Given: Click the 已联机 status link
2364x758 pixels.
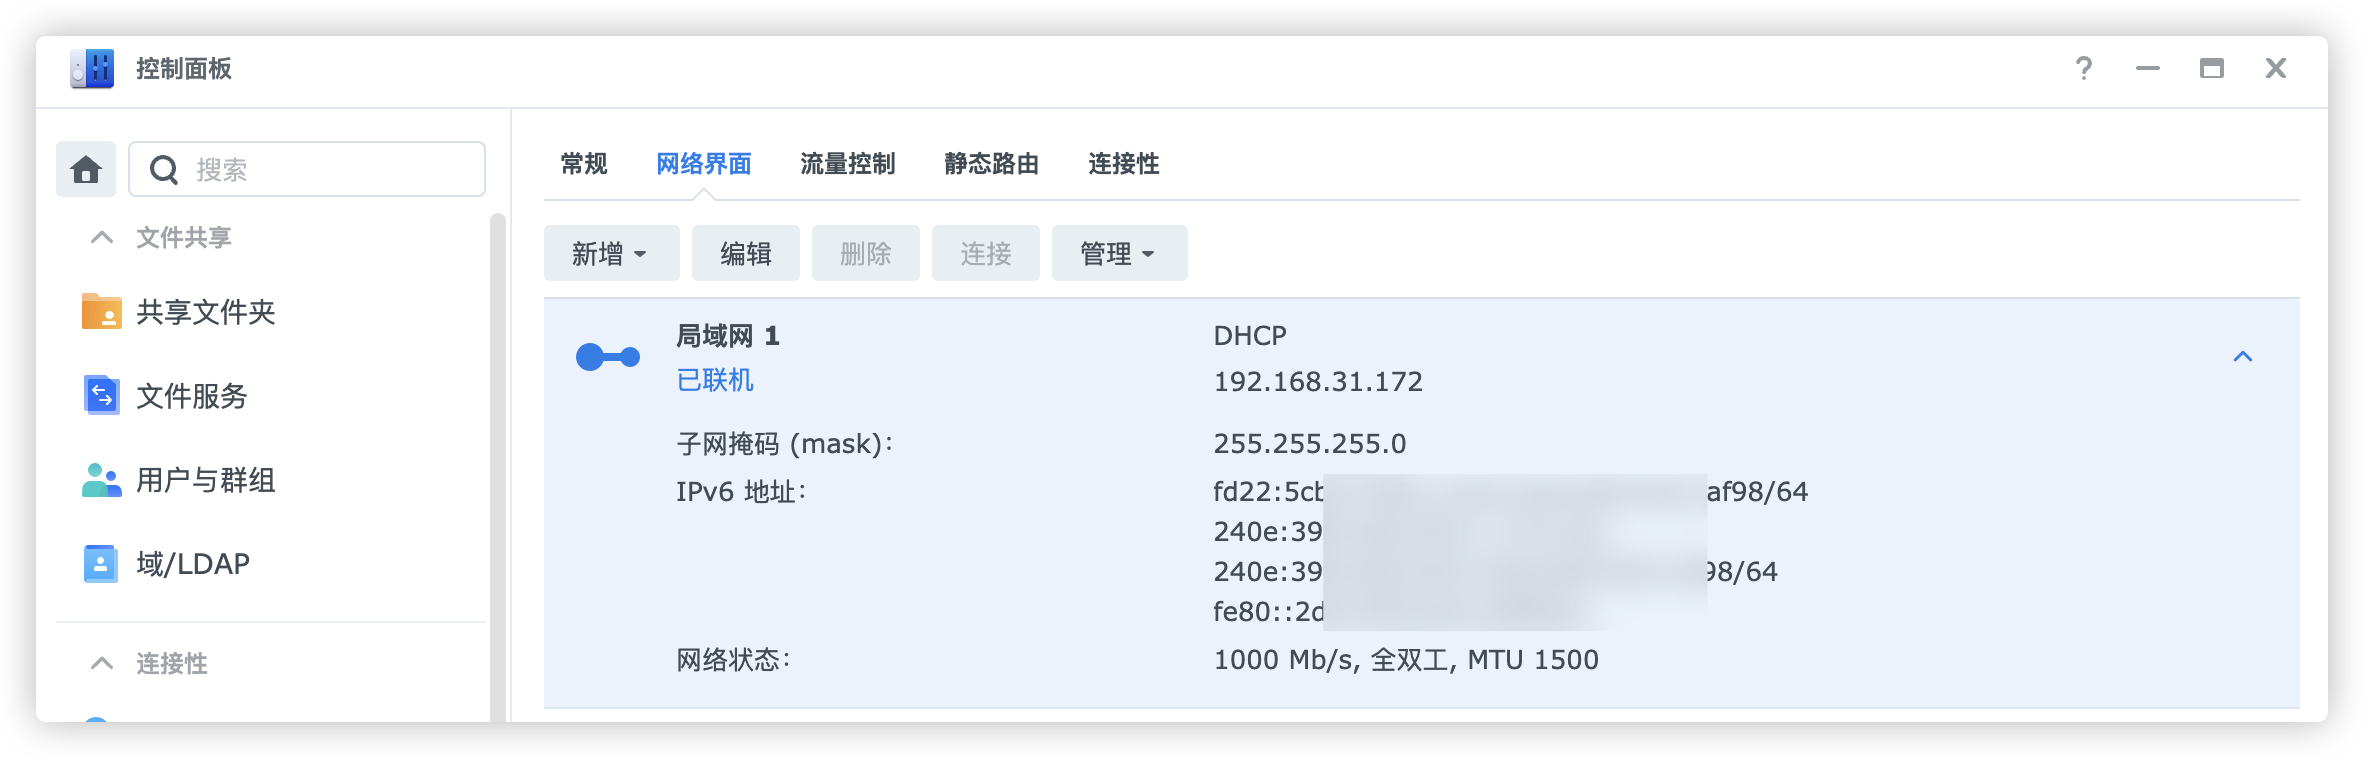Looking at the screenshot, I should [715, 381].
